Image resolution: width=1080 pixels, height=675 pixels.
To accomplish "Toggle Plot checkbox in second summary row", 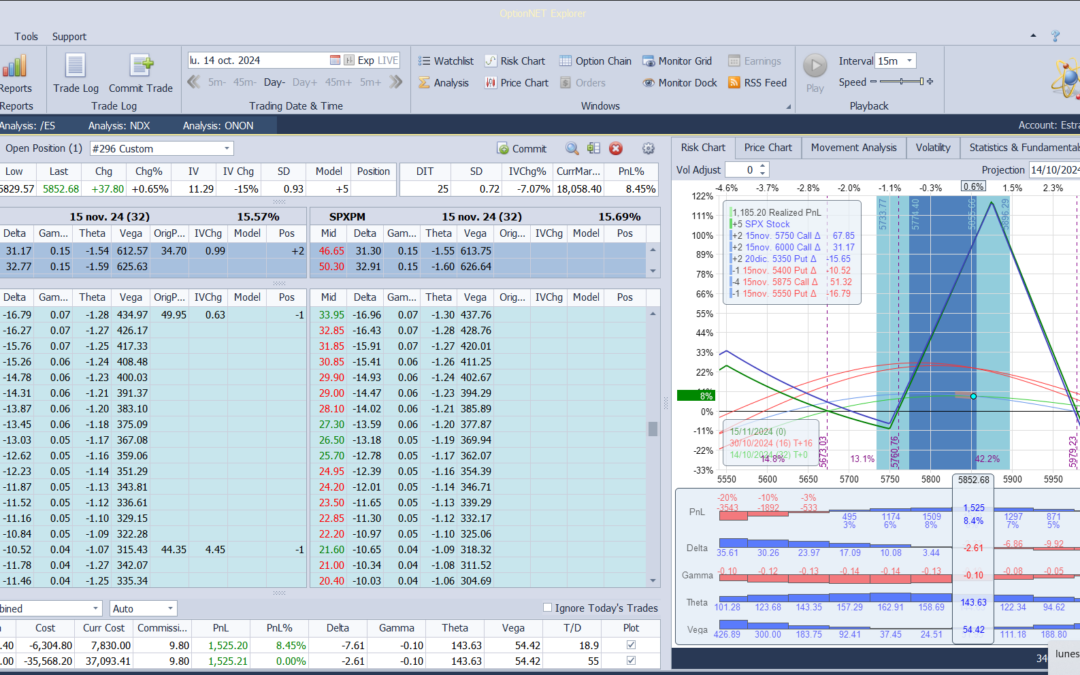I will [x=629, y=662].
